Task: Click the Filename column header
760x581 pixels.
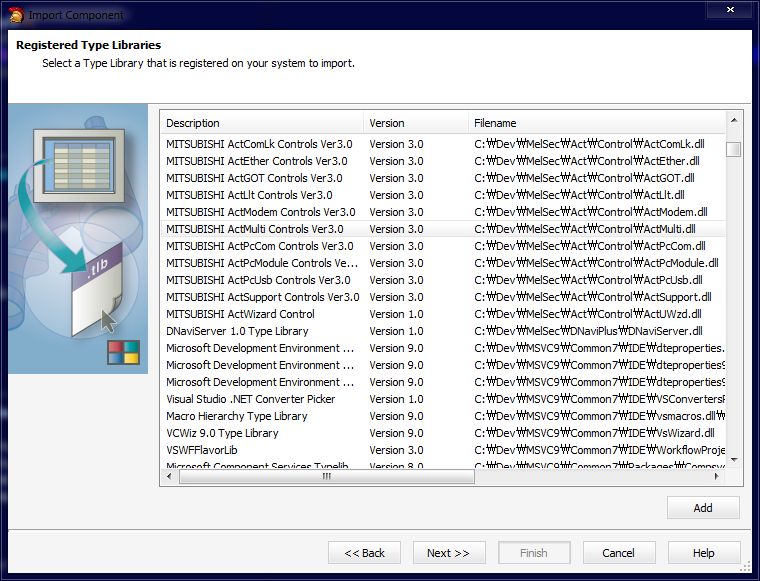Action: click(x=595, y=123)
